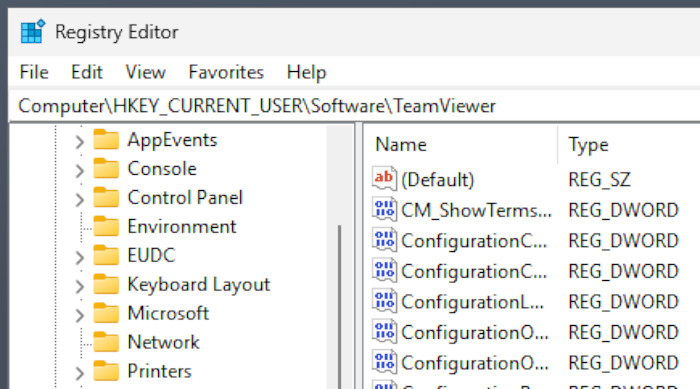Open the File menu

[34, 72]
